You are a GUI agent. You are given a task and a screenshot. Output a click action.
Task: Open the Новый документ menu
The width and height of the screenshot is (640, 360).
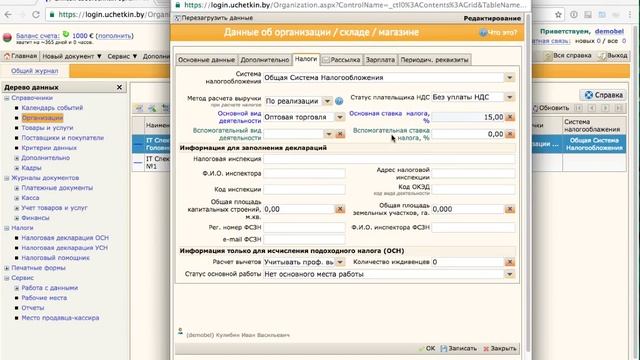point(72,56)
